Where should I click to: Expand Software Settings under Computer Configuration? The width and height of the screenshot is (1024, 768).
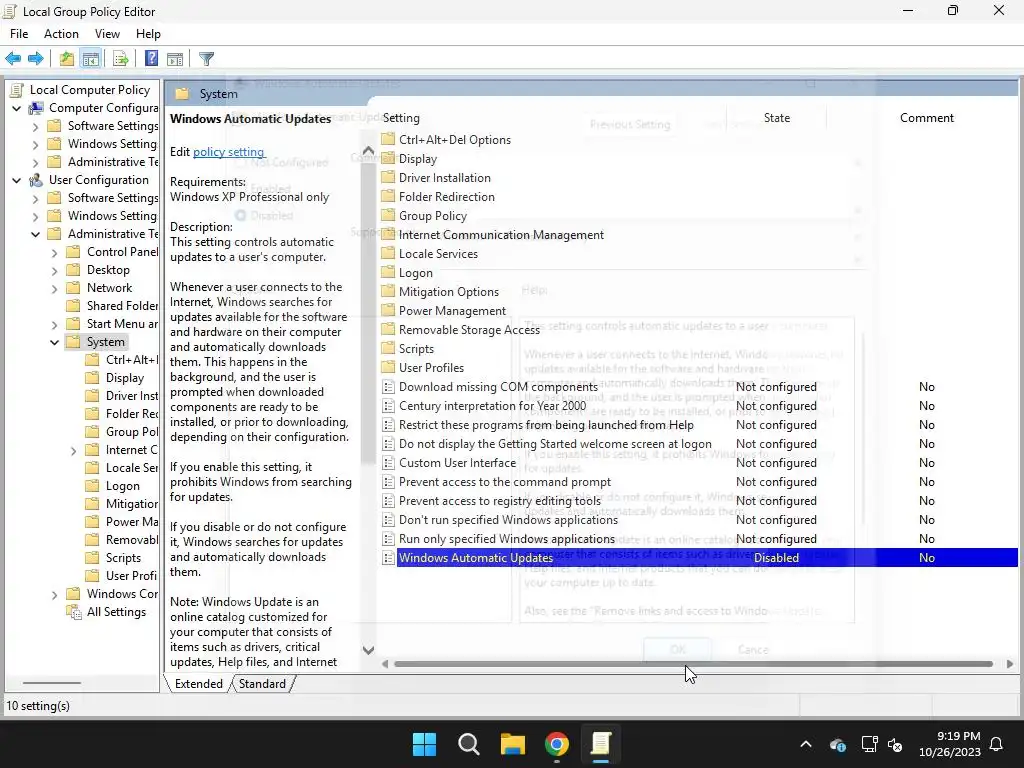36,126
